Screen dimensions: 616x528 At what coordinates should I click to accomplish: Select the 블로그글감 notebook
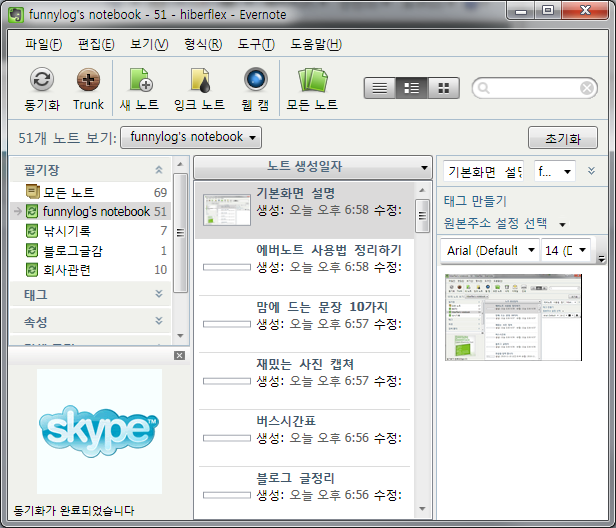91,250
